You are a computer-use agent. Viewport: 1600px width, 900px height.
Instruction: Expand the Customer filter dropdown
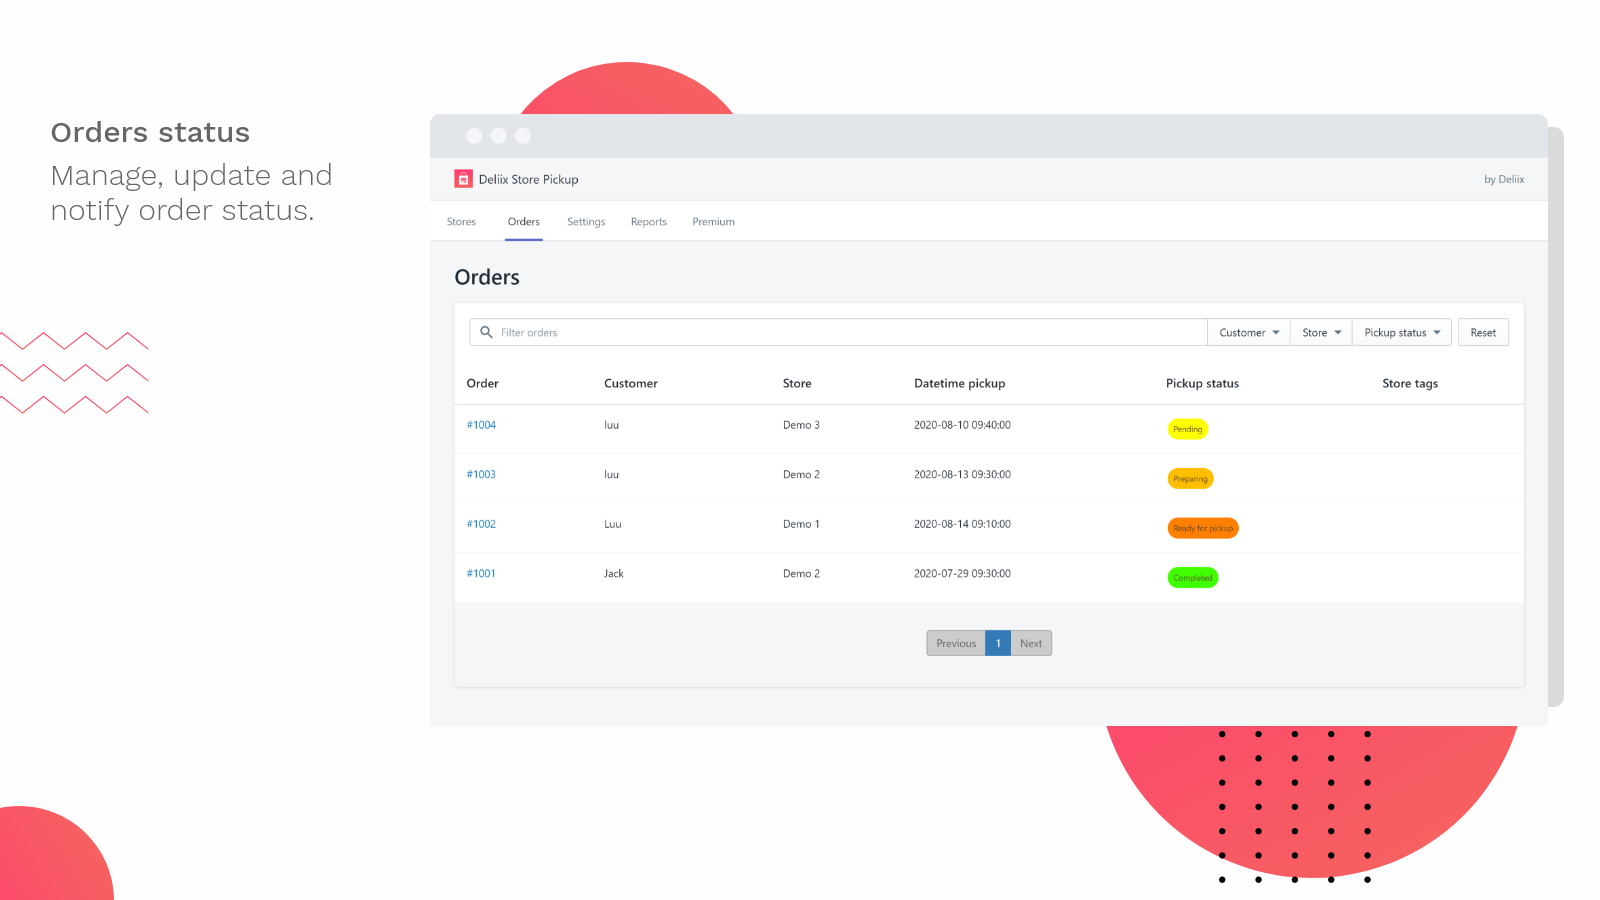pos(1249,332)
